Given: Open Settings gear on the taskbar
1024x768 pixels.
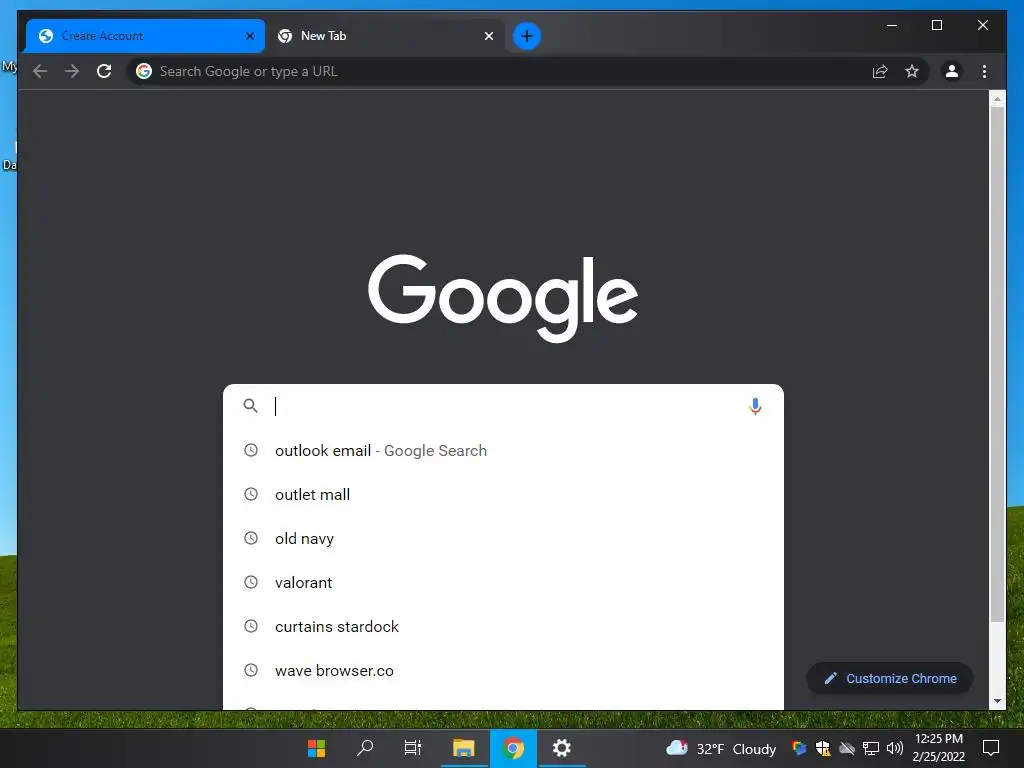Looking at the screenshot, I should pos(562,748).
